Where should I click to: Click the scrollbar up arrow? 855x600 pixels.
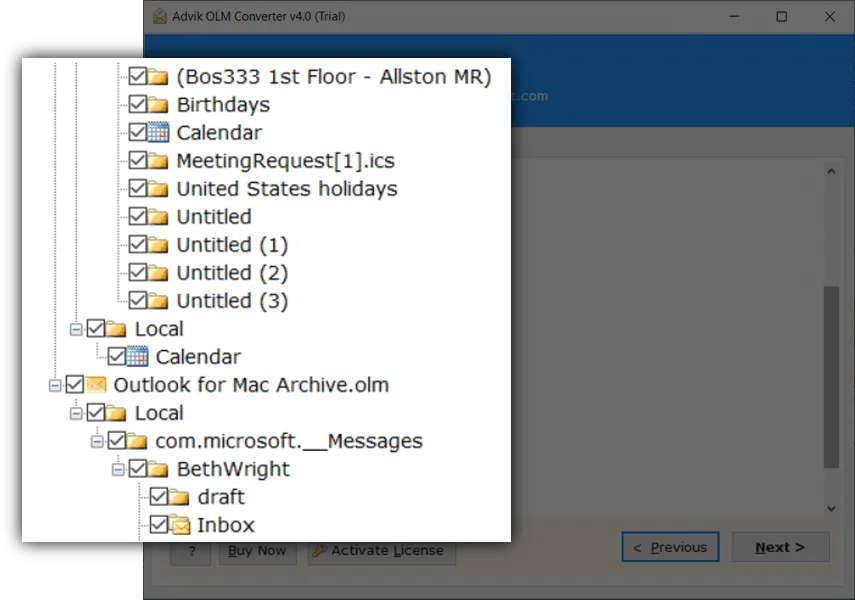tap(831, 171)
